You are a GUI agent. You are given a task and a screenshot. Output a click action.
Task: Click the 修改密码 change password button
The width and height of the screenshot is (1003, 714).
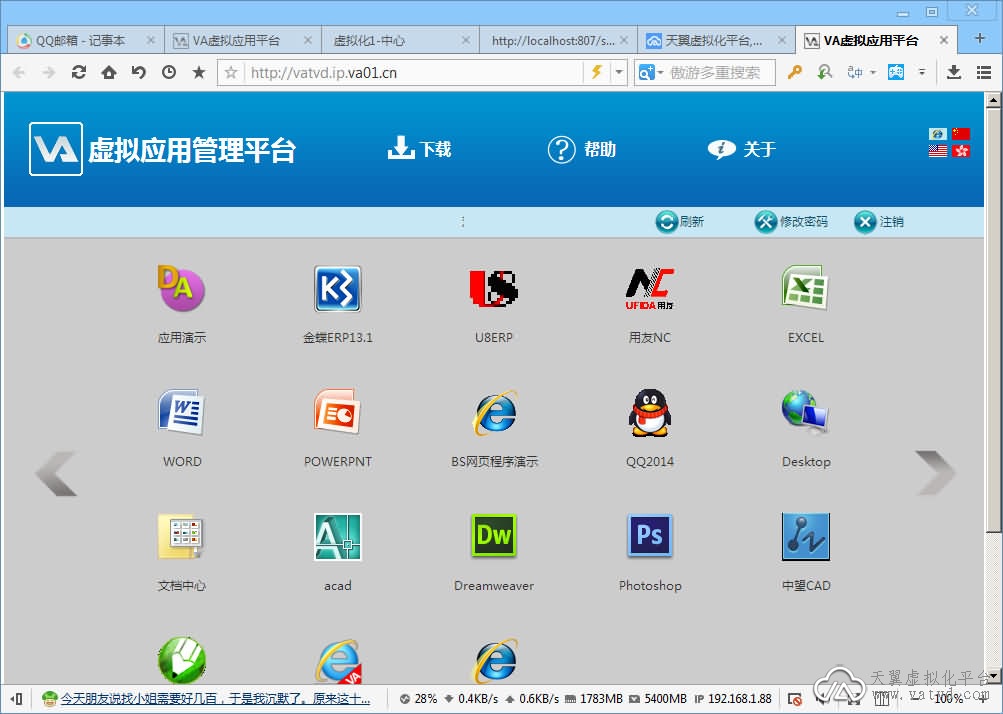pyautogui.click(x=791, y=222)
